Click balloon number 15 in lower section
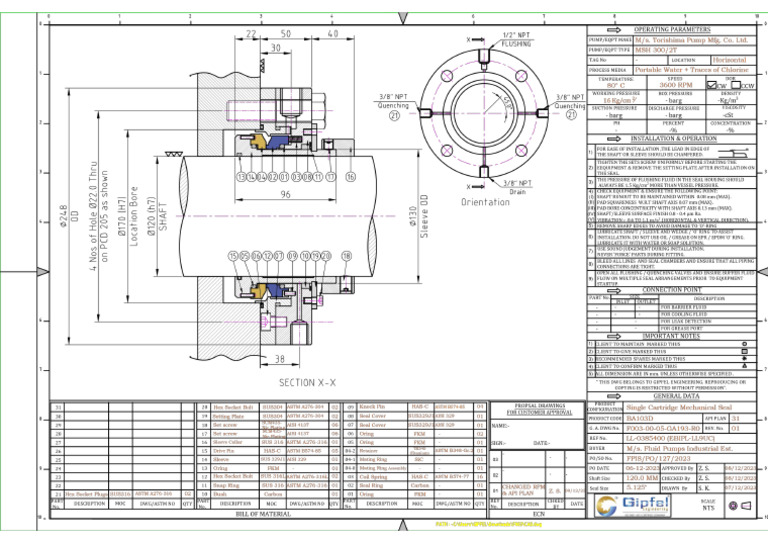Image resolution: width=768 pixels, height=543 pixels. [233, 256]
